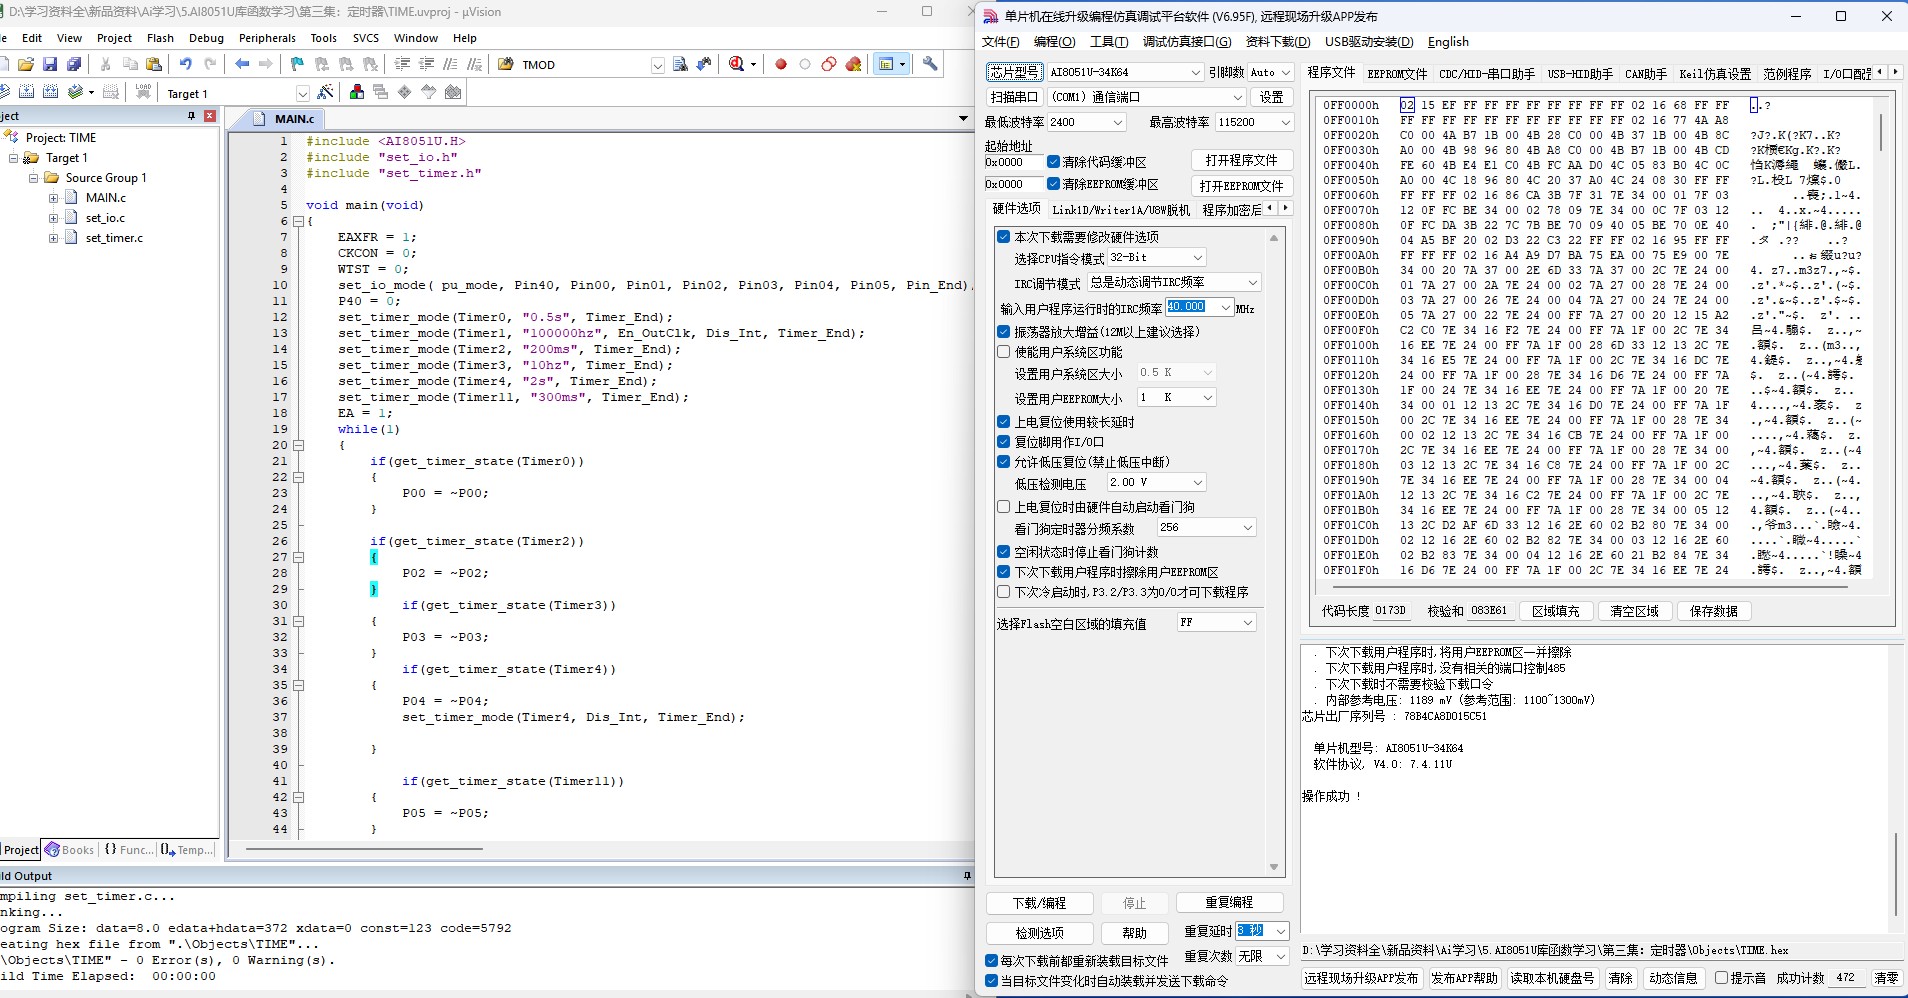Start debug session magnifier icon
The width and height of the screenshot is (1908, 998).
737,64
